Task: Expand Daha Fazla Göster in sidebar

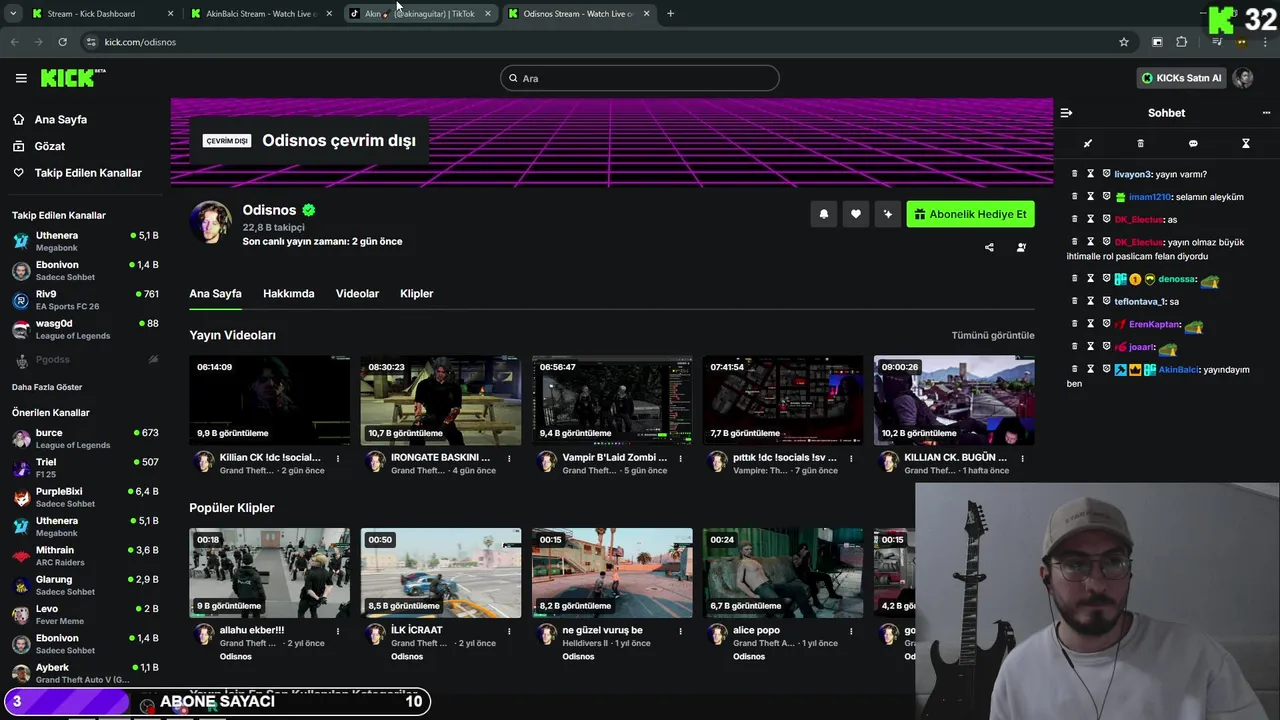Action: pos(47,387)
